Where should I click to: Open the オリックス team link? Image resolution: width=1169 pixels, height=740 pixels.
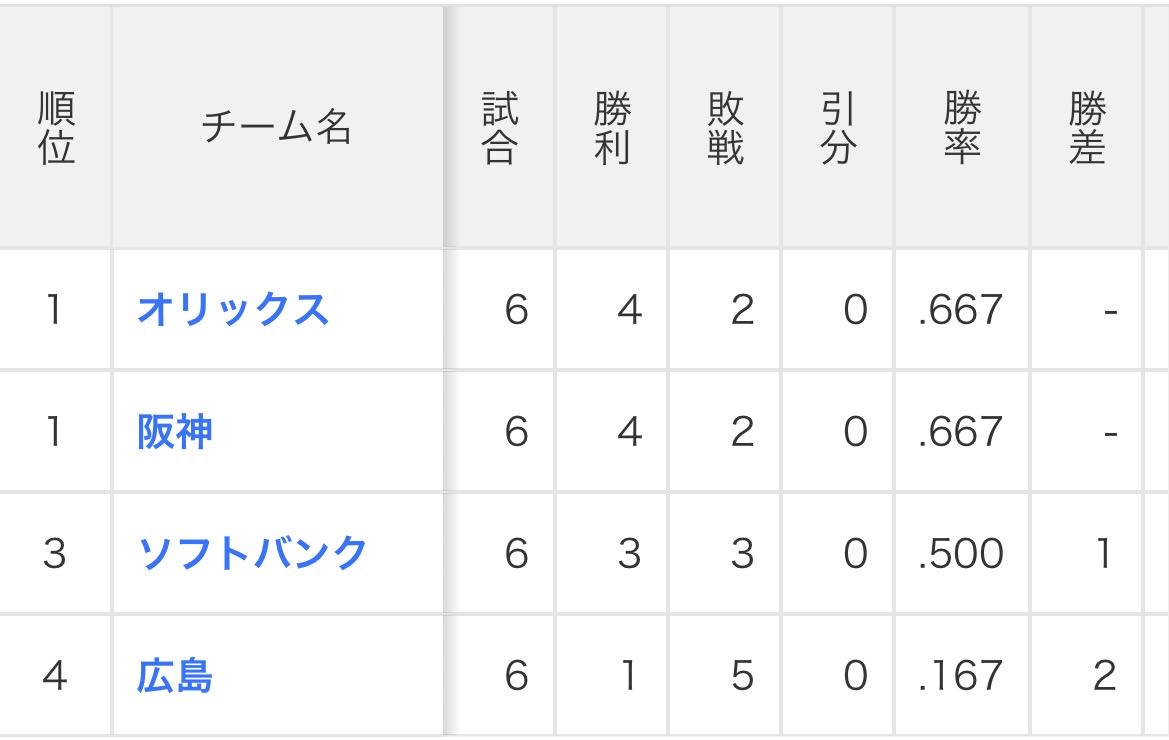[232, 310]
